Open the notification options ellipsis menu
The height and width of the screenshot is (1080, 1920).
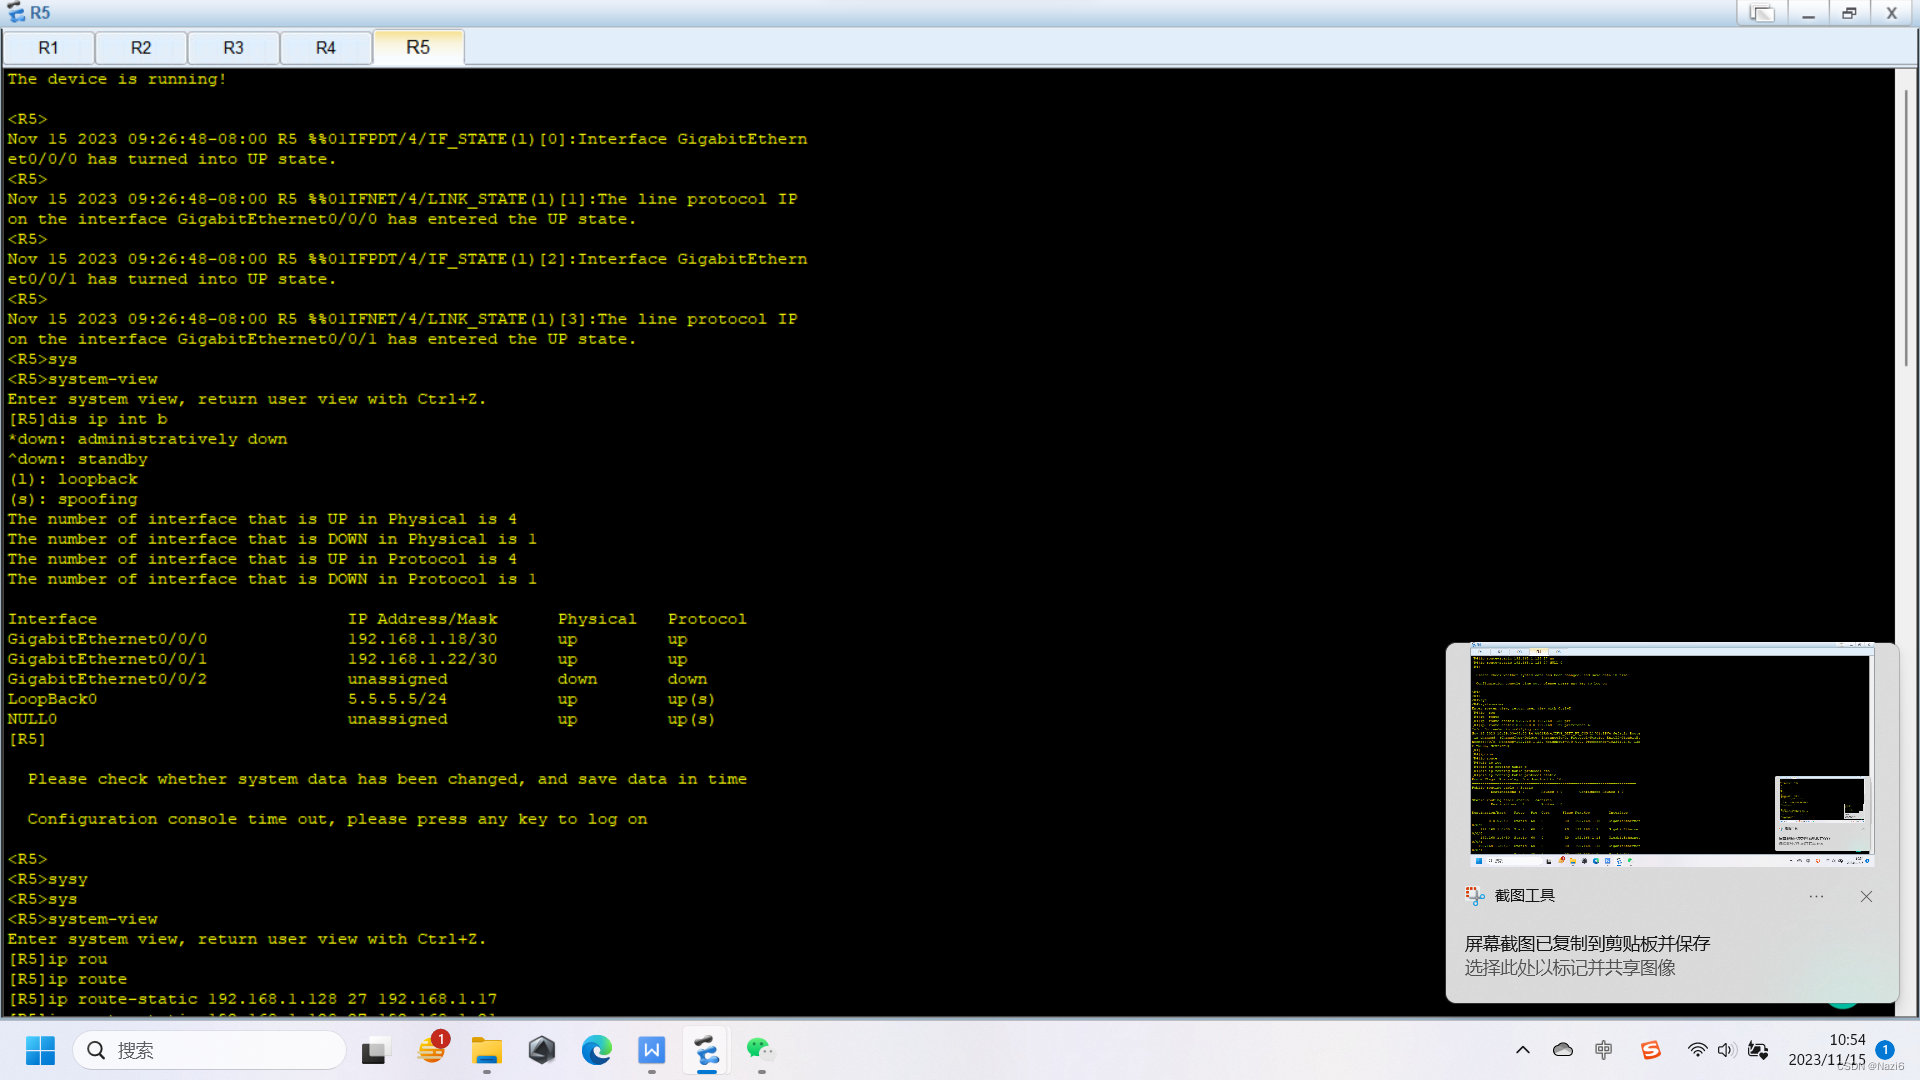[1816, 896]
